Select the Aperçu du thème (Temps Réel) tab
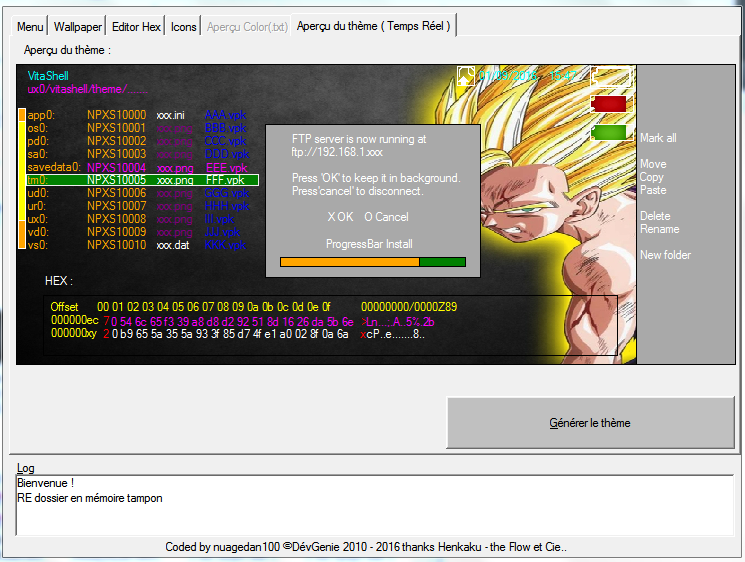This screenshot has height=562, width=745. 373,26
